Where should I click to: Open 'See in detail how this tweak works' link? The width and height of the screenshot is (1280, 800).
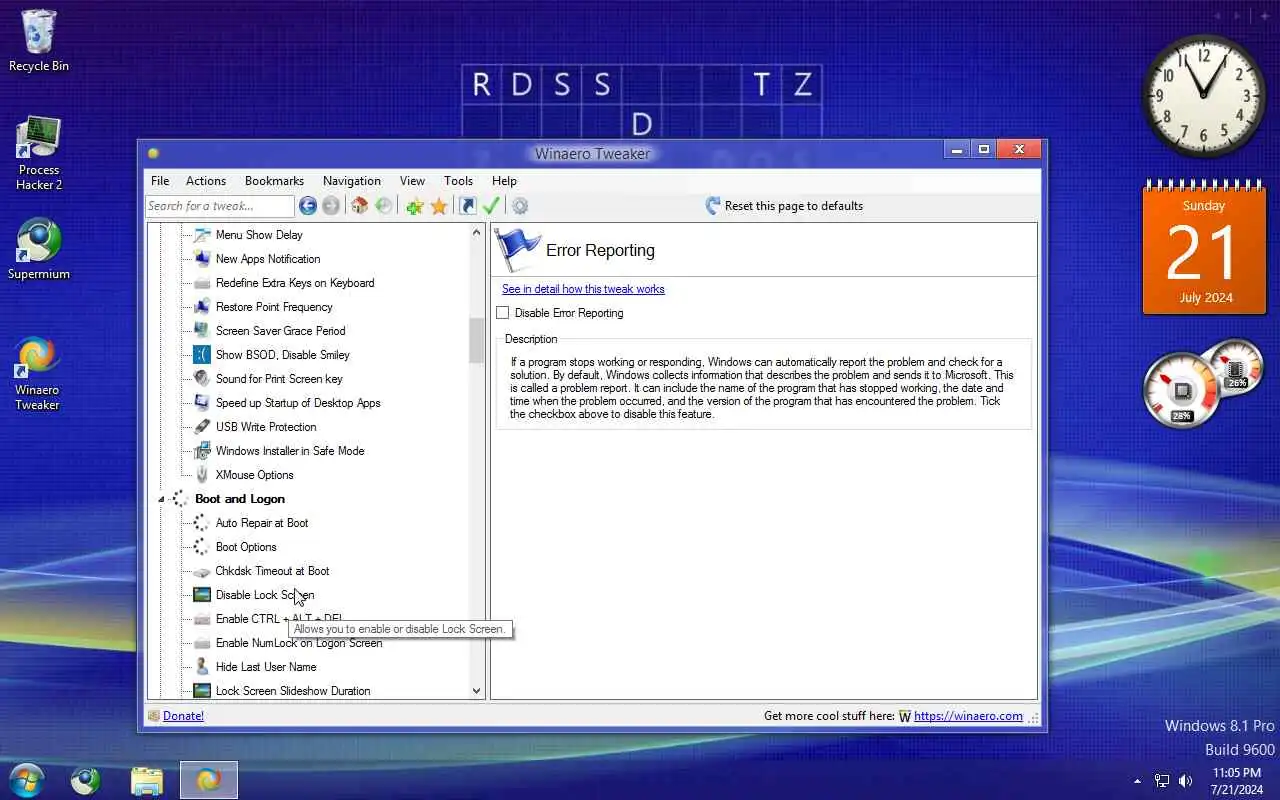point(583,289)
